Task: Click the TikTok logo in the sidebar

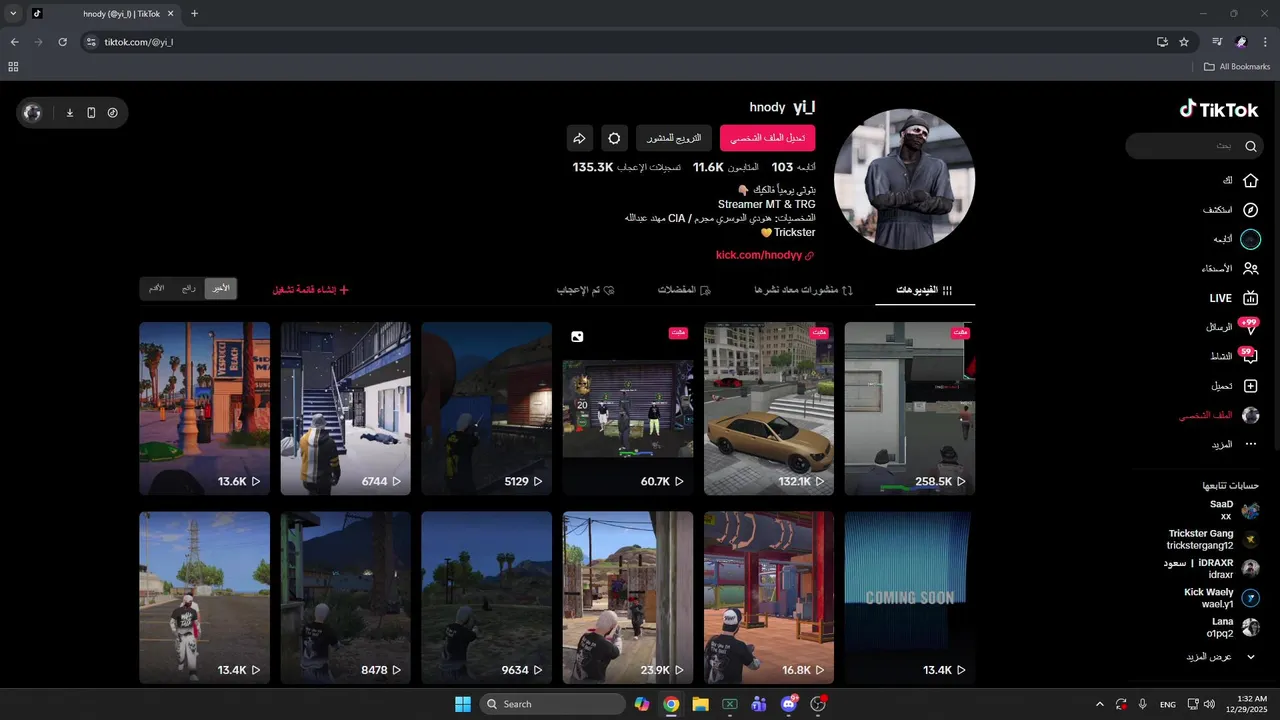Action: click(1218, 109)
